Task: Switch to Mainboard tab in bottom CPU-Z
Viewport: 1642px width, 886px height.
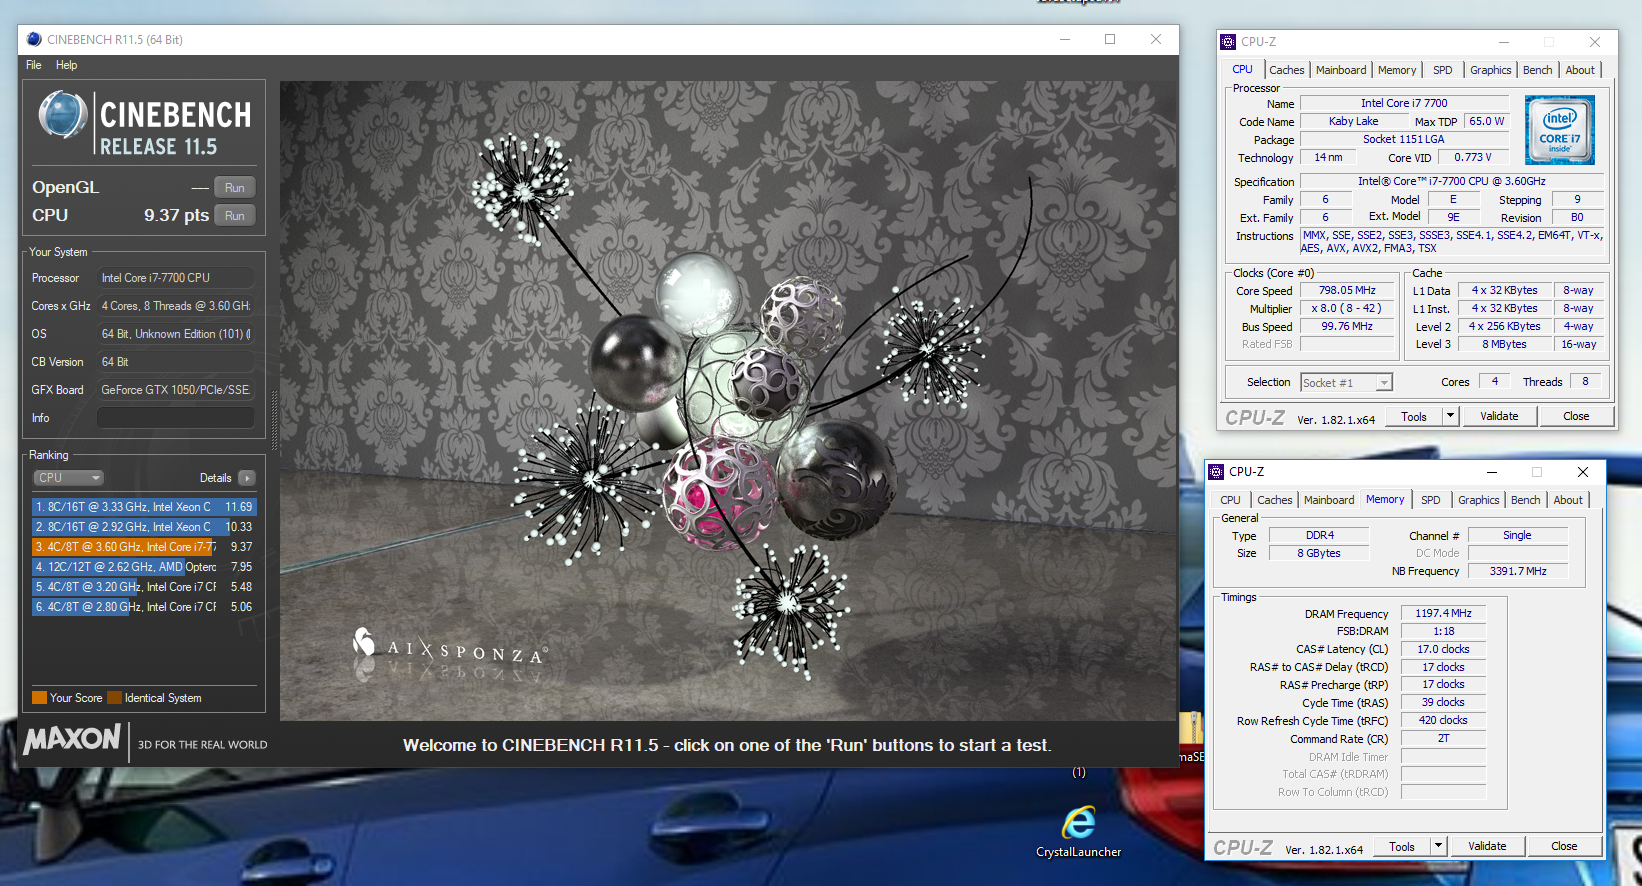Action: click(x=1329, y=500)
